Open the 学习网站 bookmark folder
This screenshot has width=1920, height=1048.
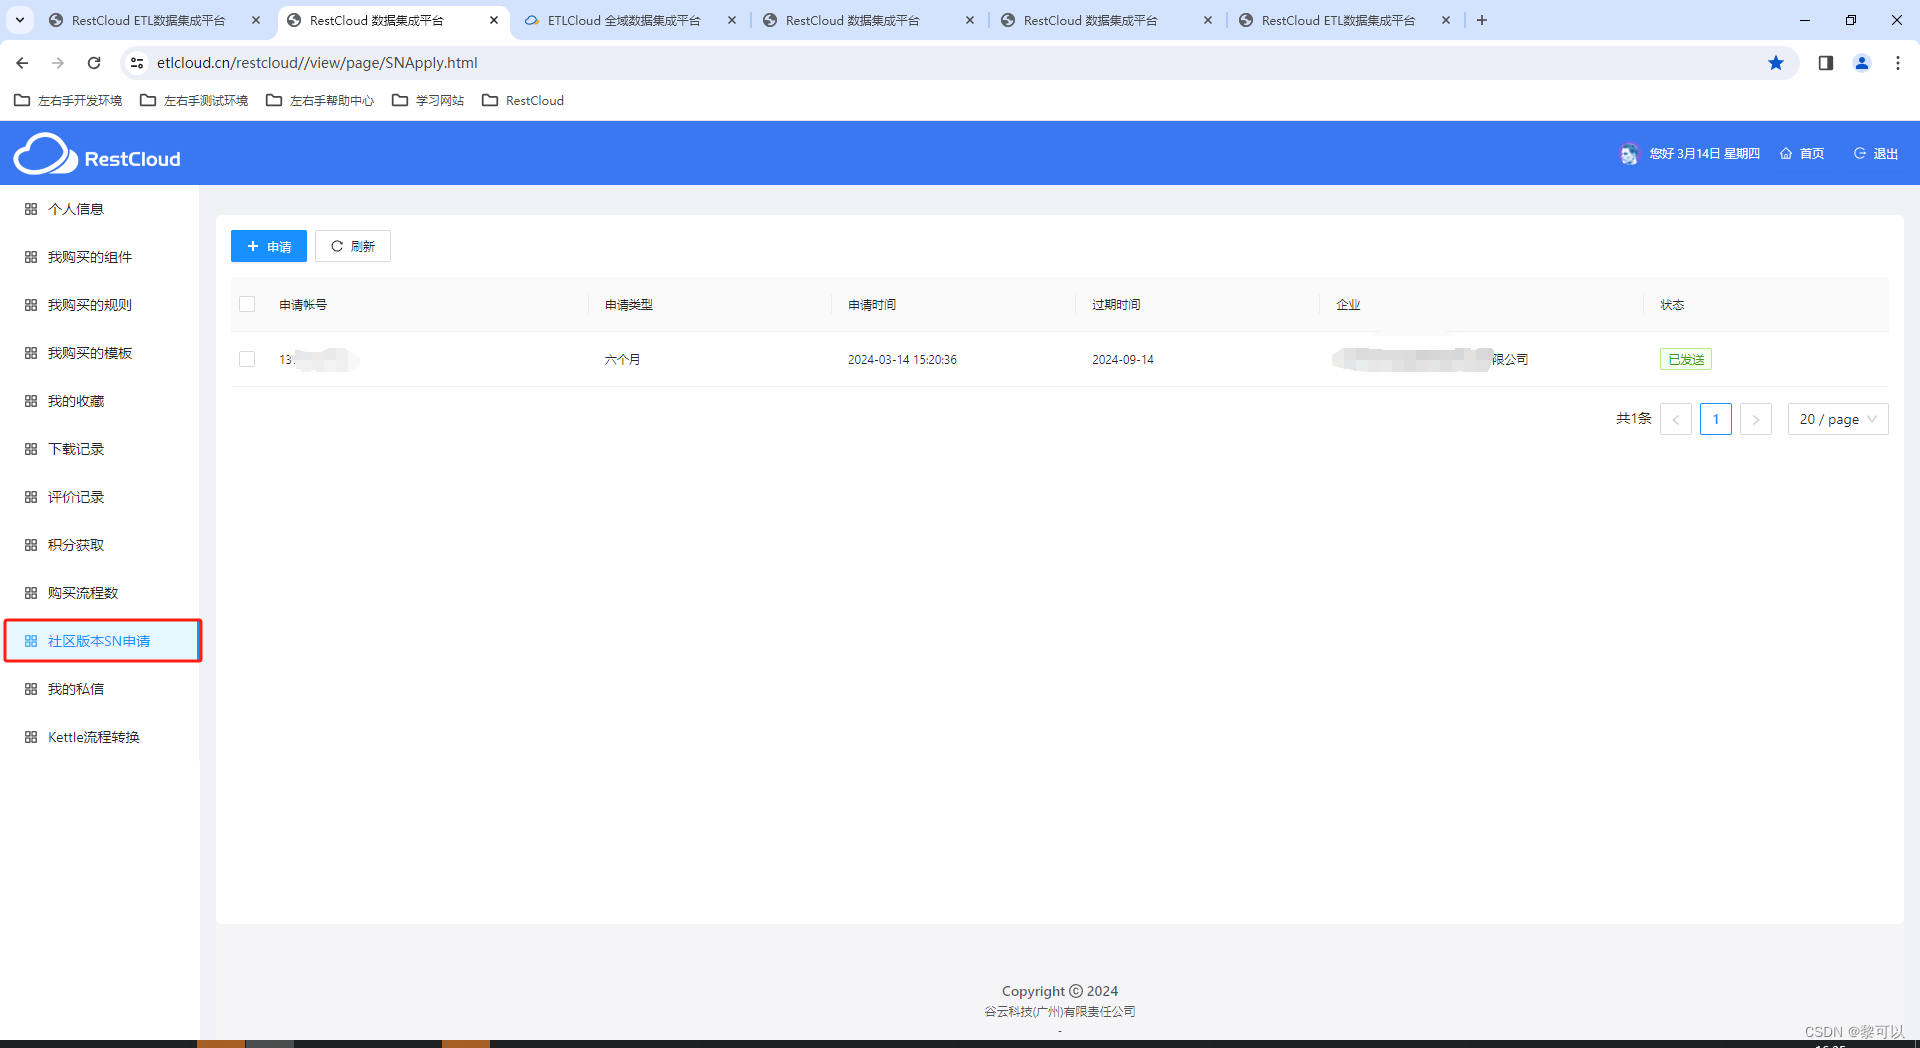point(427,100)
